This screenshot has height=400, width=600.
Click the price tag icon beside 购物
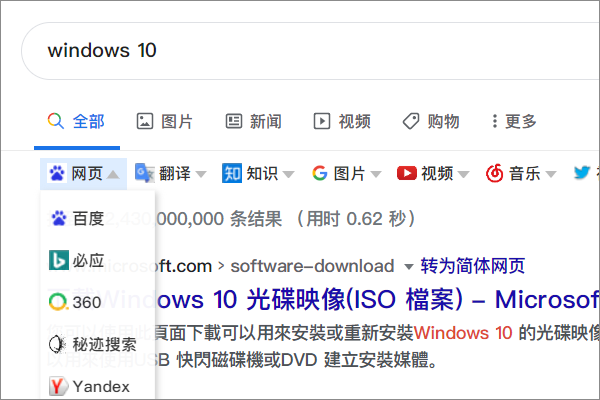click(411, 121)
